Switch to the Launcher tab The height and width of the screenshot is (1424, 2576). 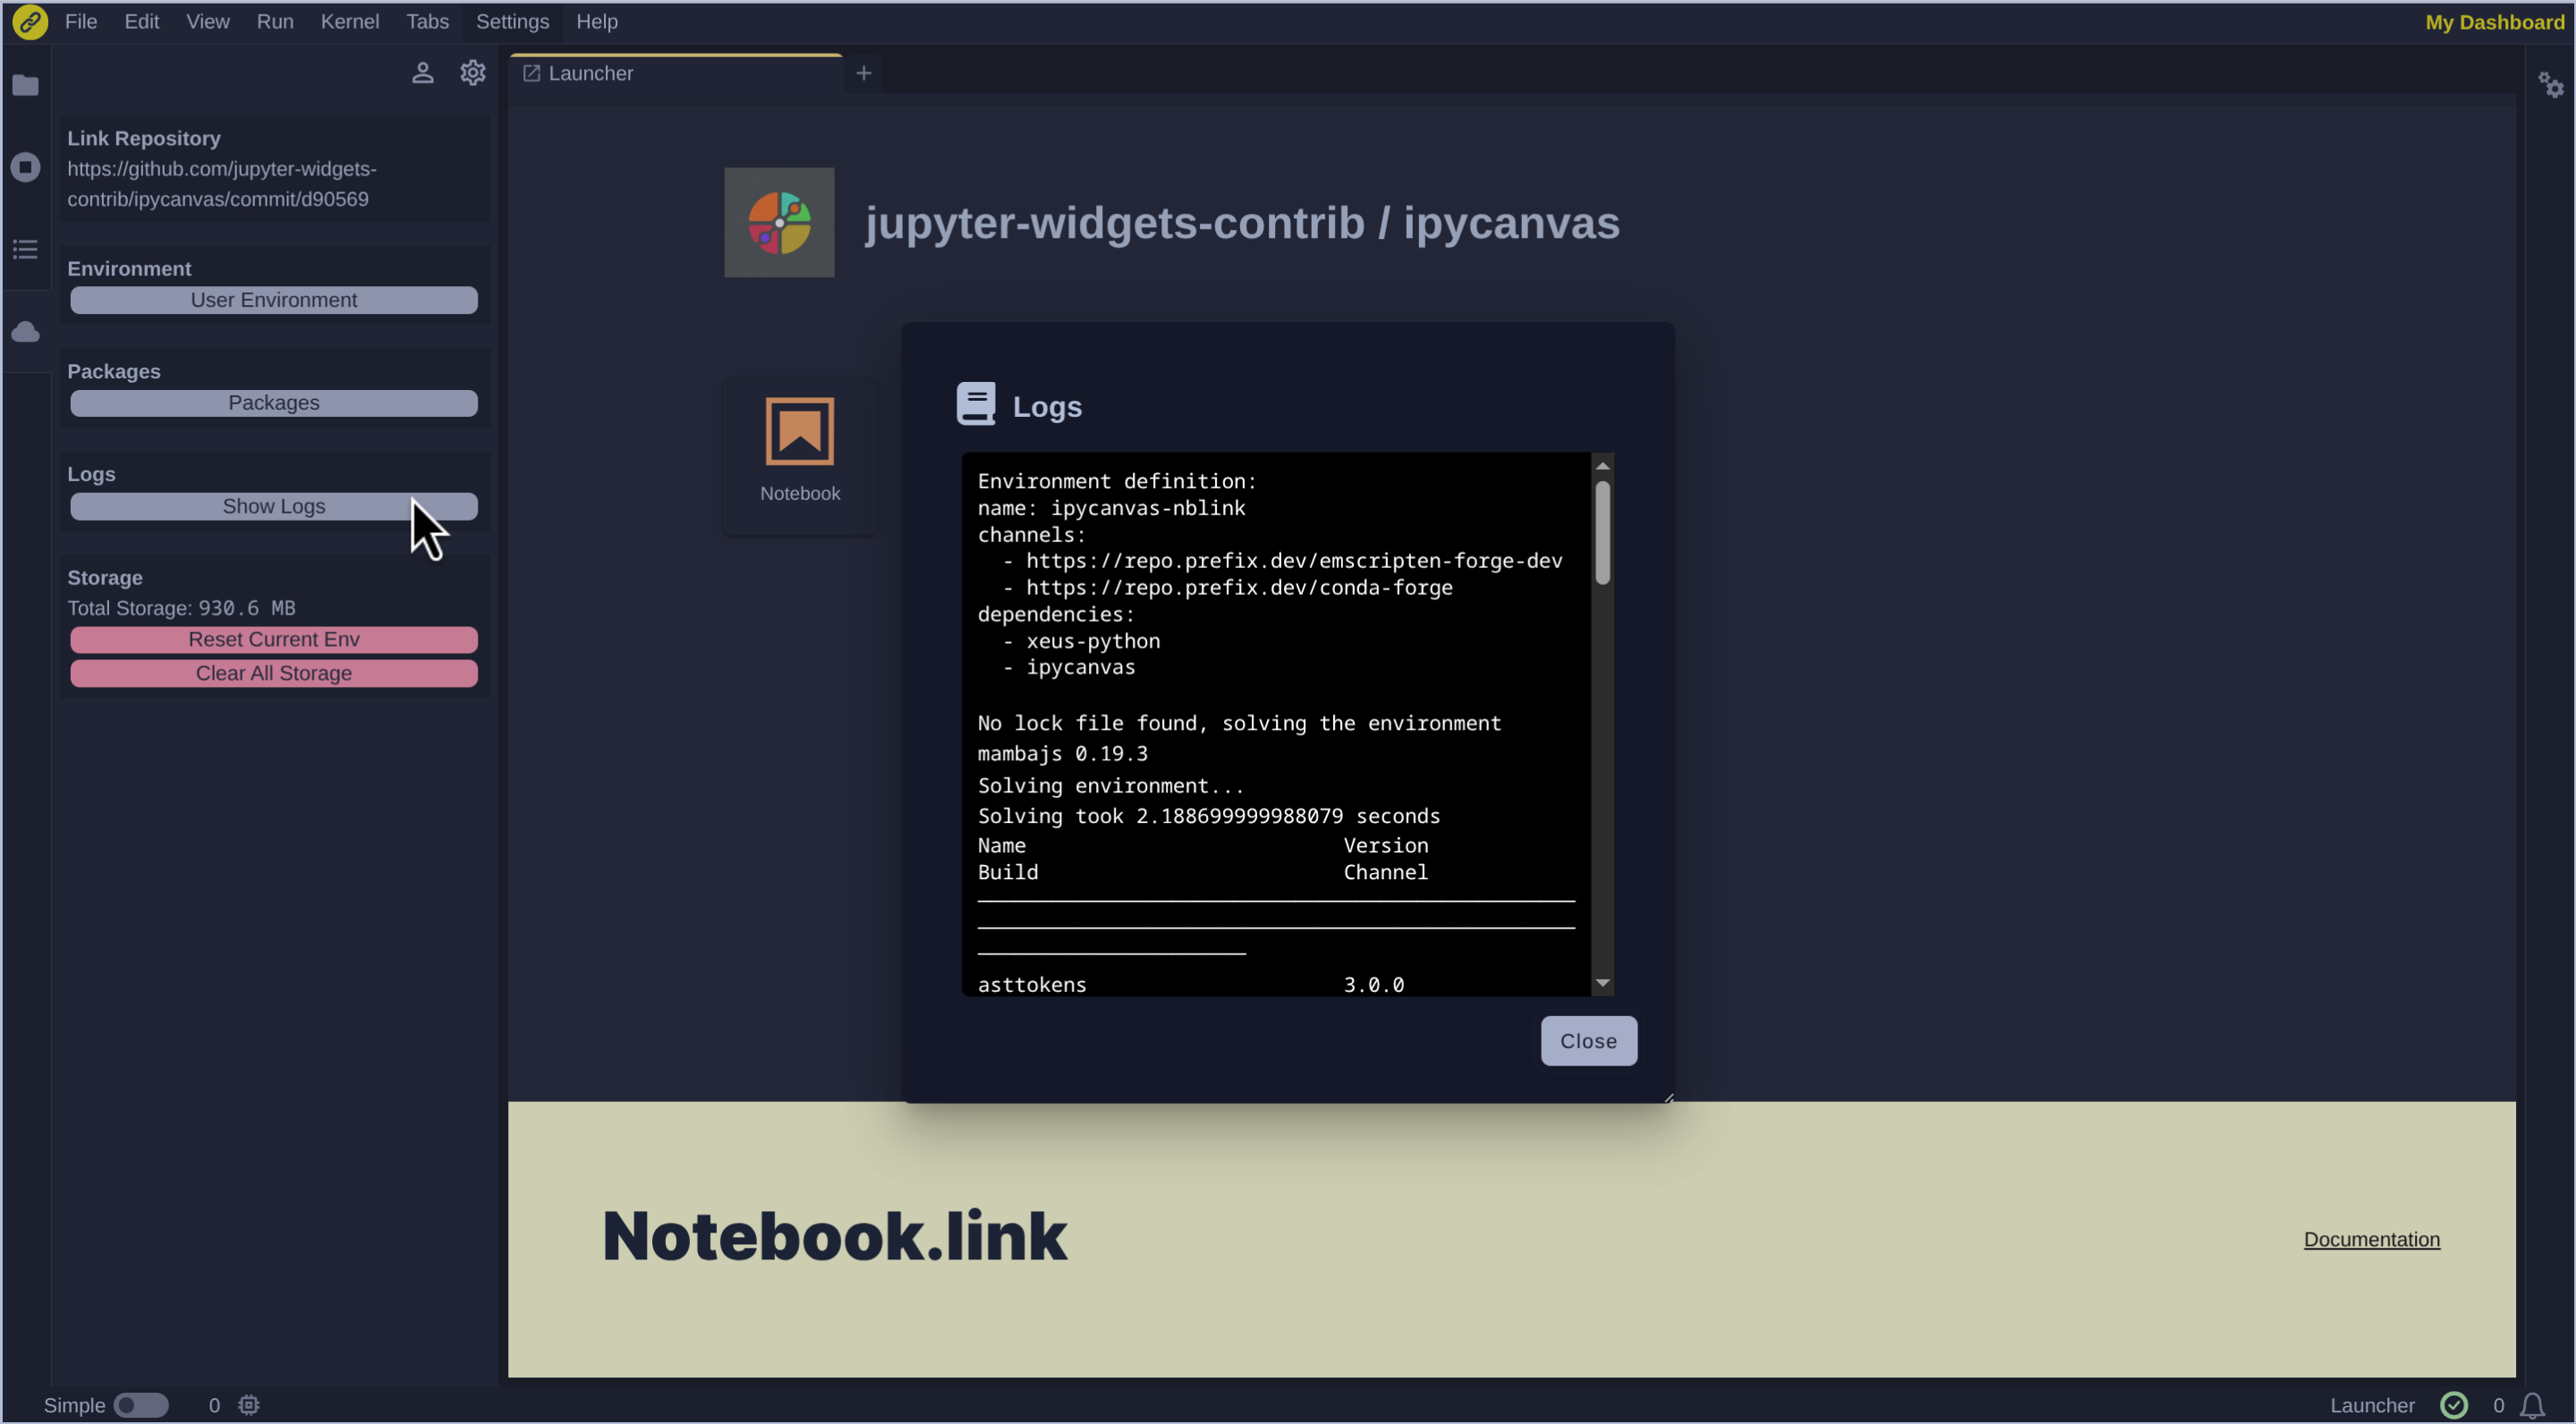(590, 73)
